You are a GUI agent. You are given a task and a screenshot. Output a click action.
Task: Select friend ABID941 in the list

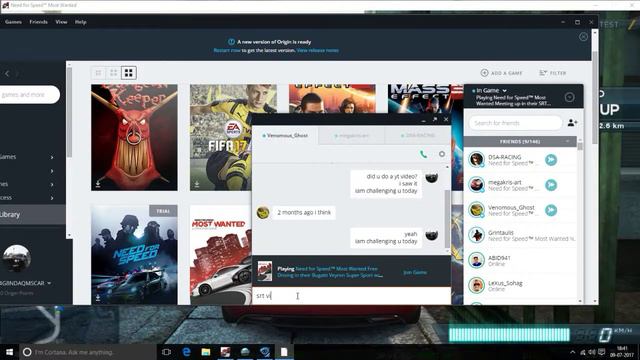coord(520,260)
